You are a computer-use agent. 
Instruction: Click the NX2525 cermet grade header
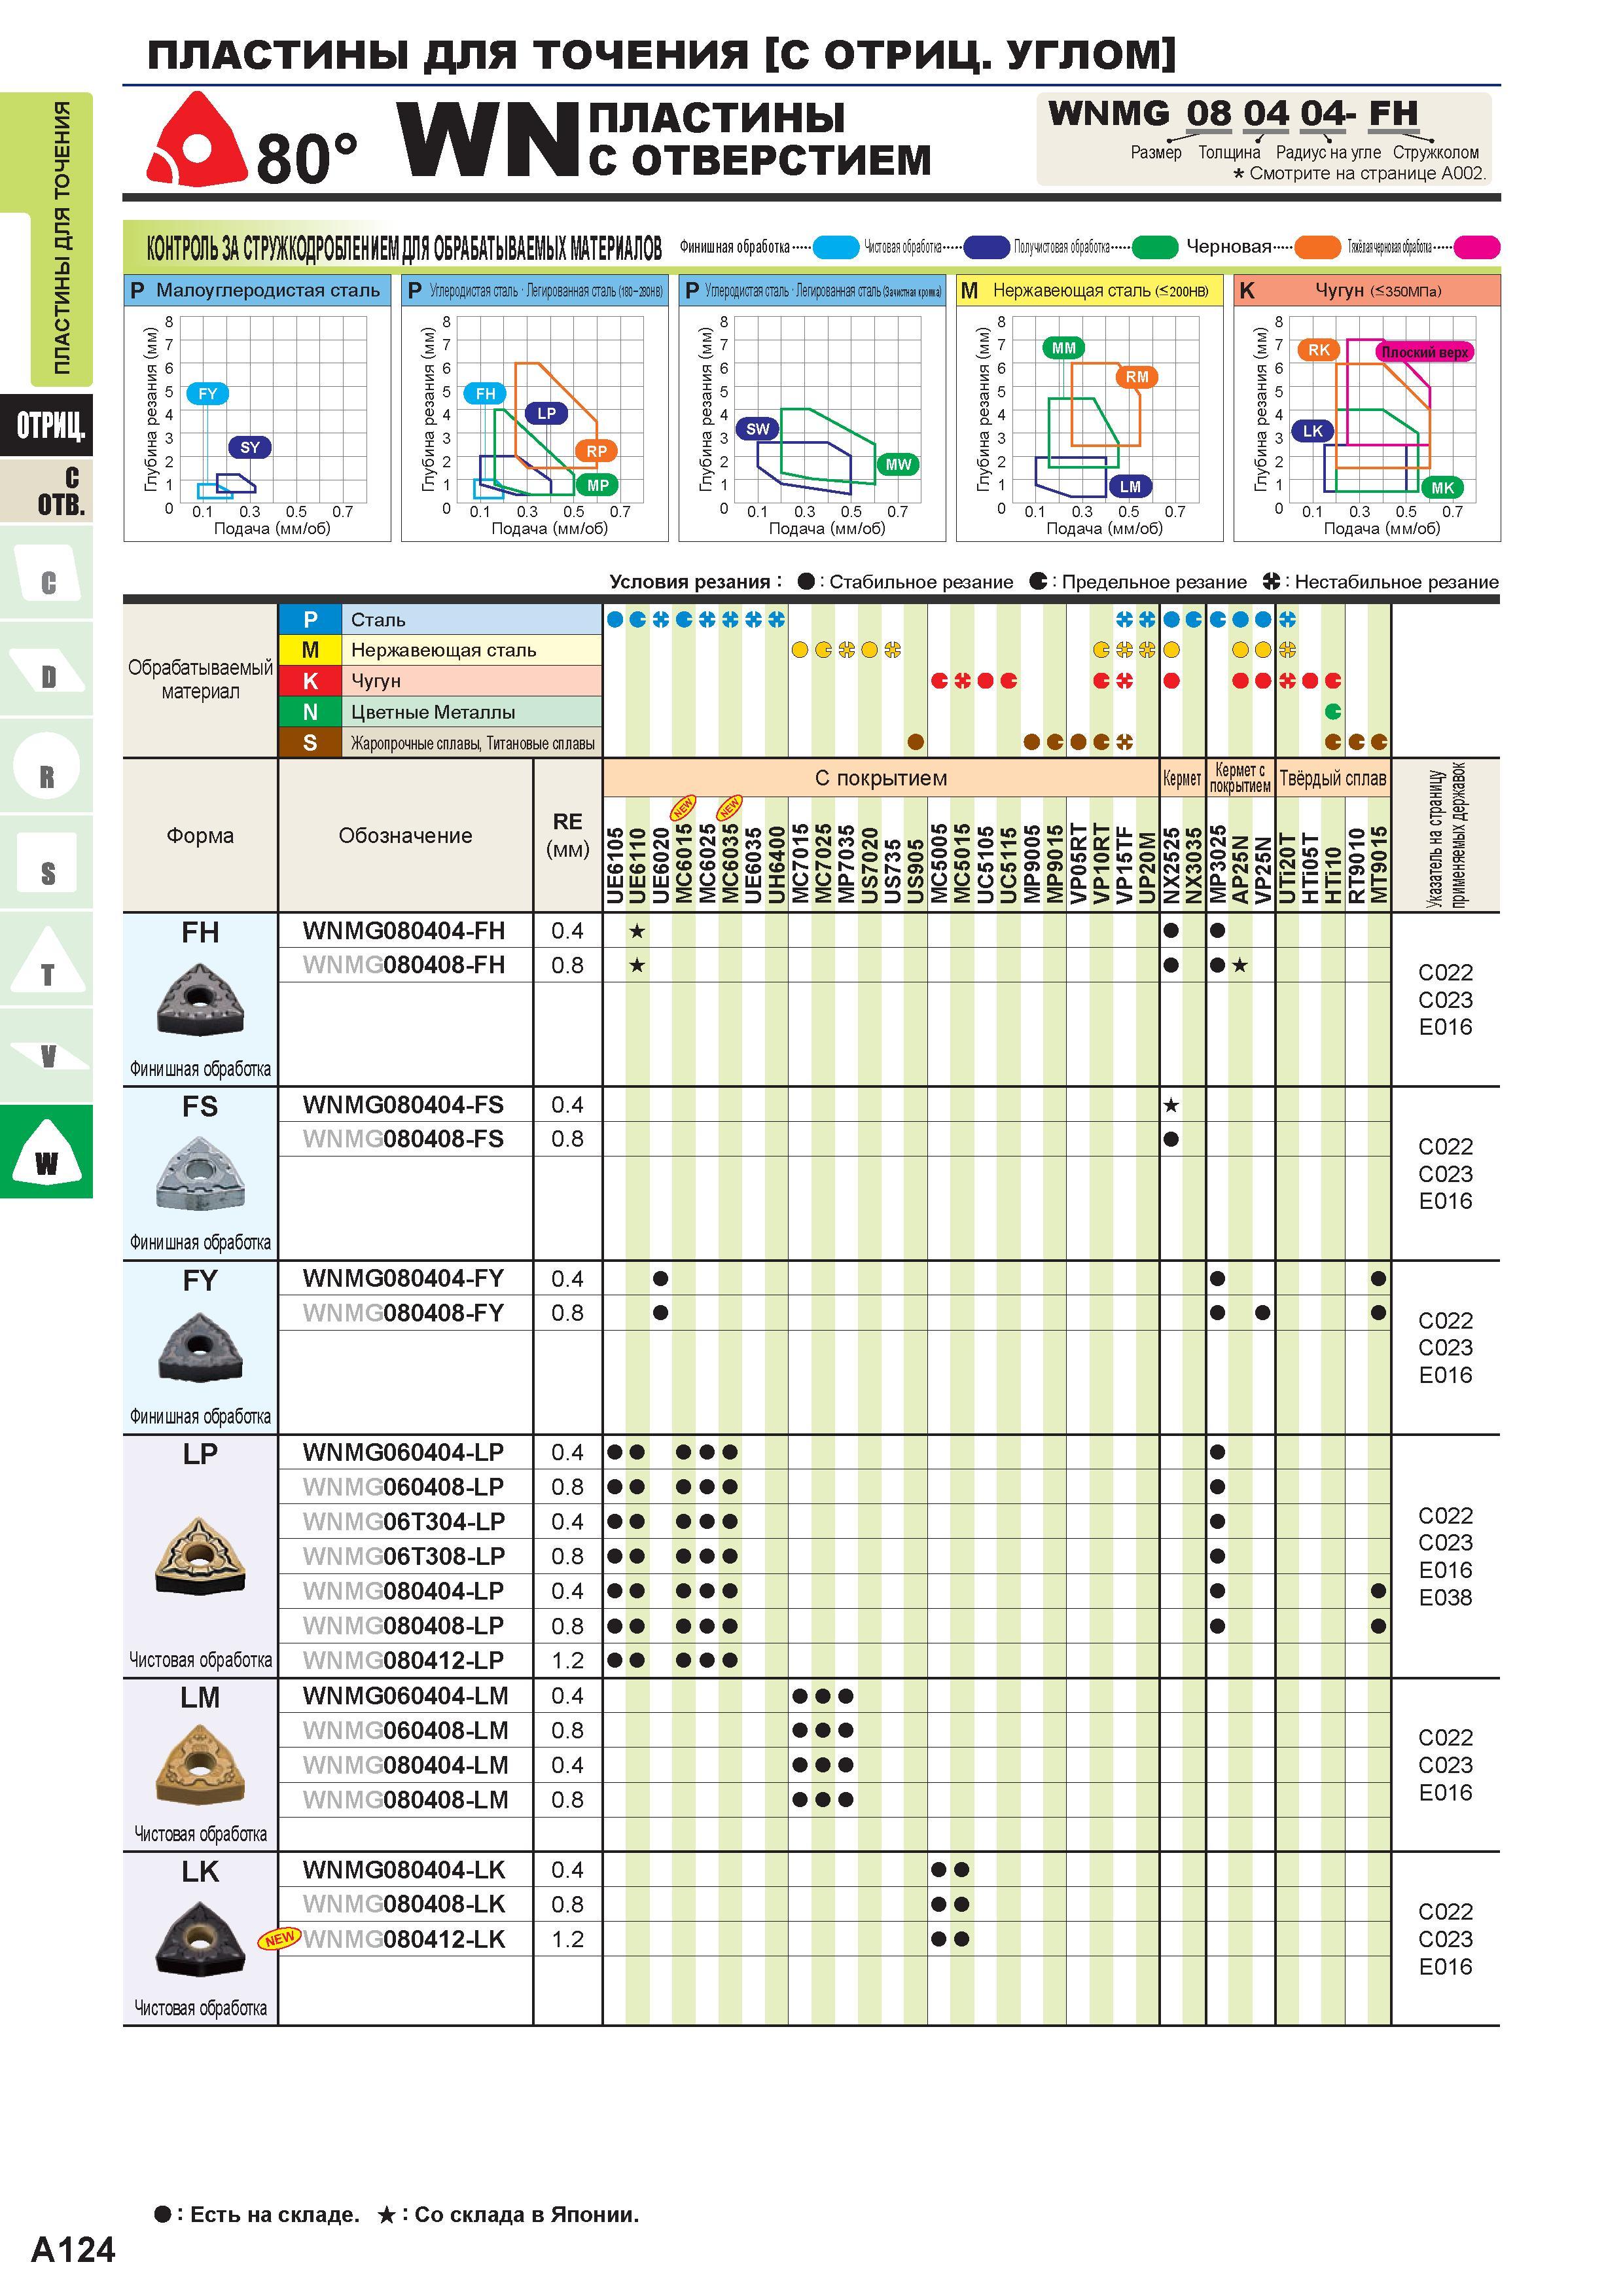pos(1171,865)
